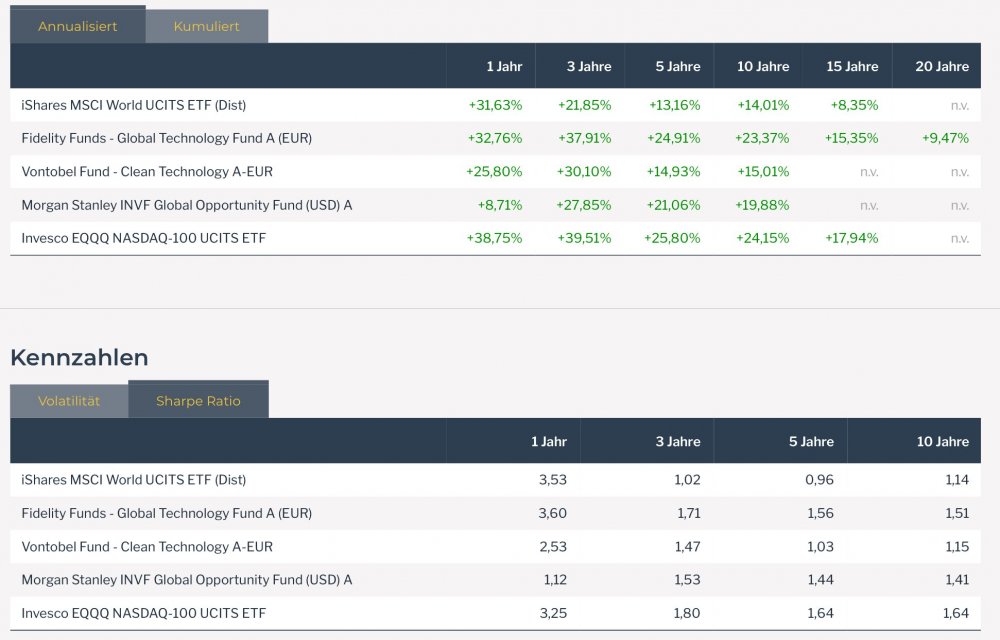Click the Kennzahlen section heading
1000x640 pixels.
click(79, 357)
